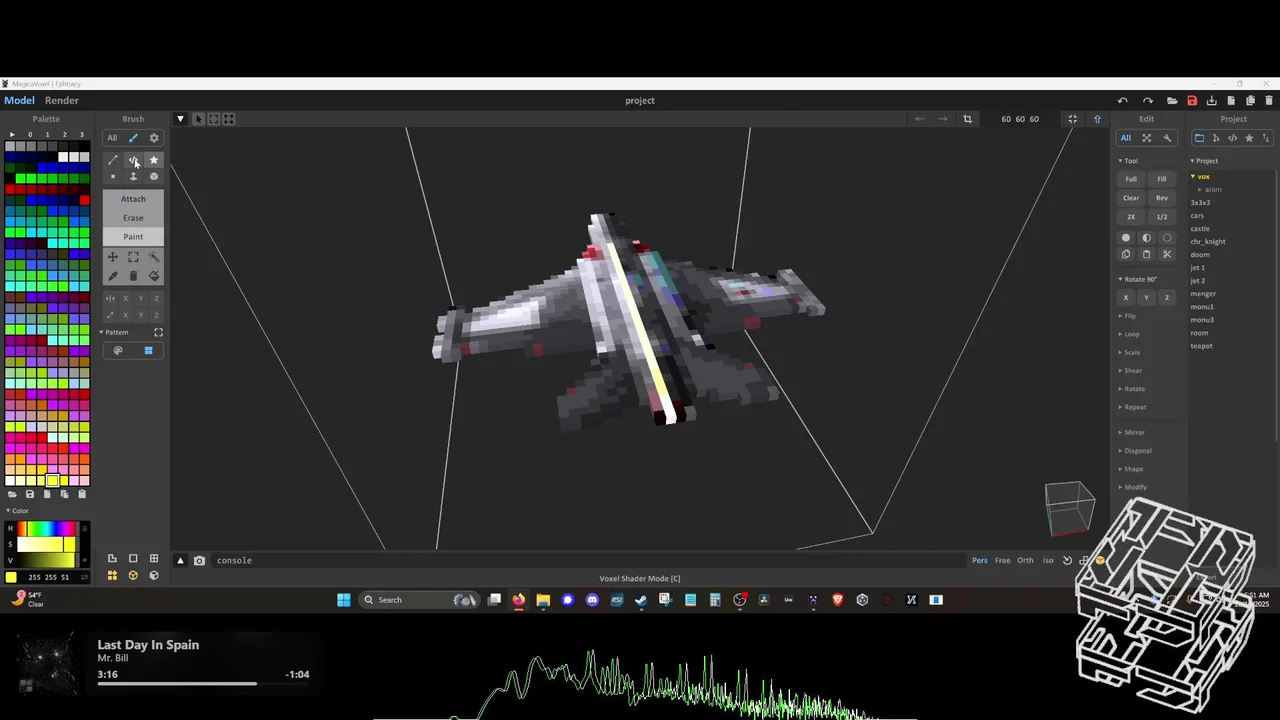Switch camera to Pers mode

pos(980,561)
